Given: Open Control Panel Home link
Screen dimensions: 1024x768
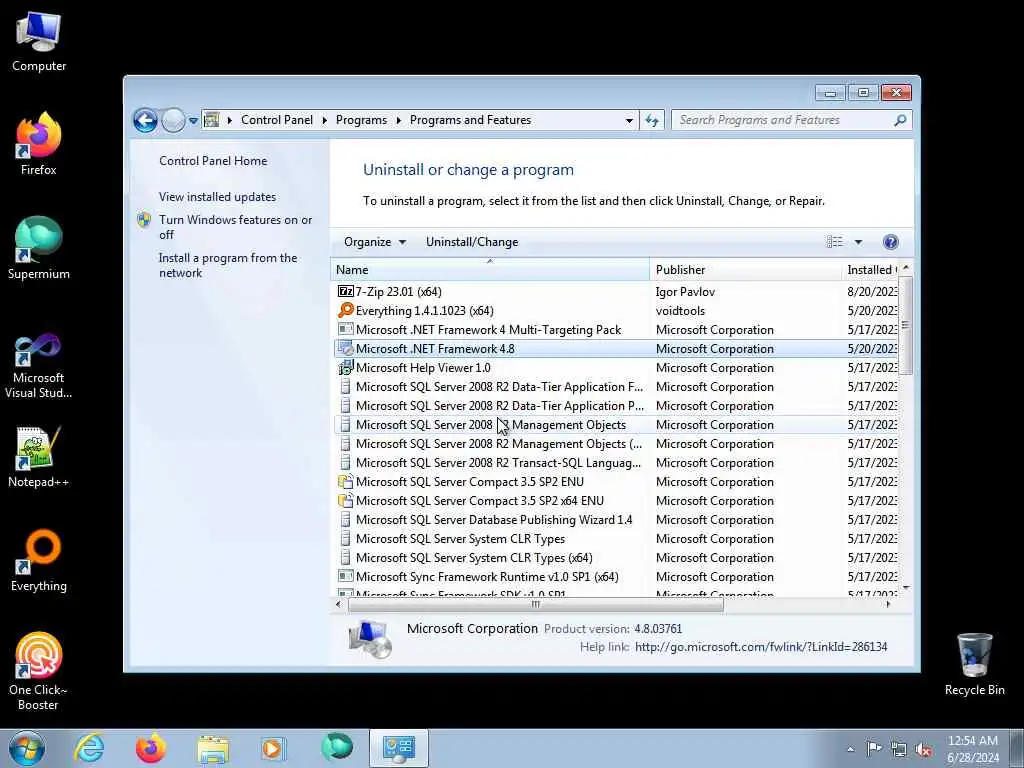Looking at the screenshot, I should 213,161.
